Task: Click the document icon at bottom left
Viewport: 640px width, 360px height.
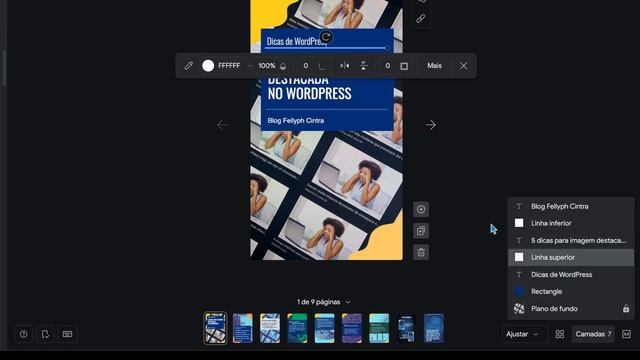Action: pyautogui.click(x=45, y=334)
